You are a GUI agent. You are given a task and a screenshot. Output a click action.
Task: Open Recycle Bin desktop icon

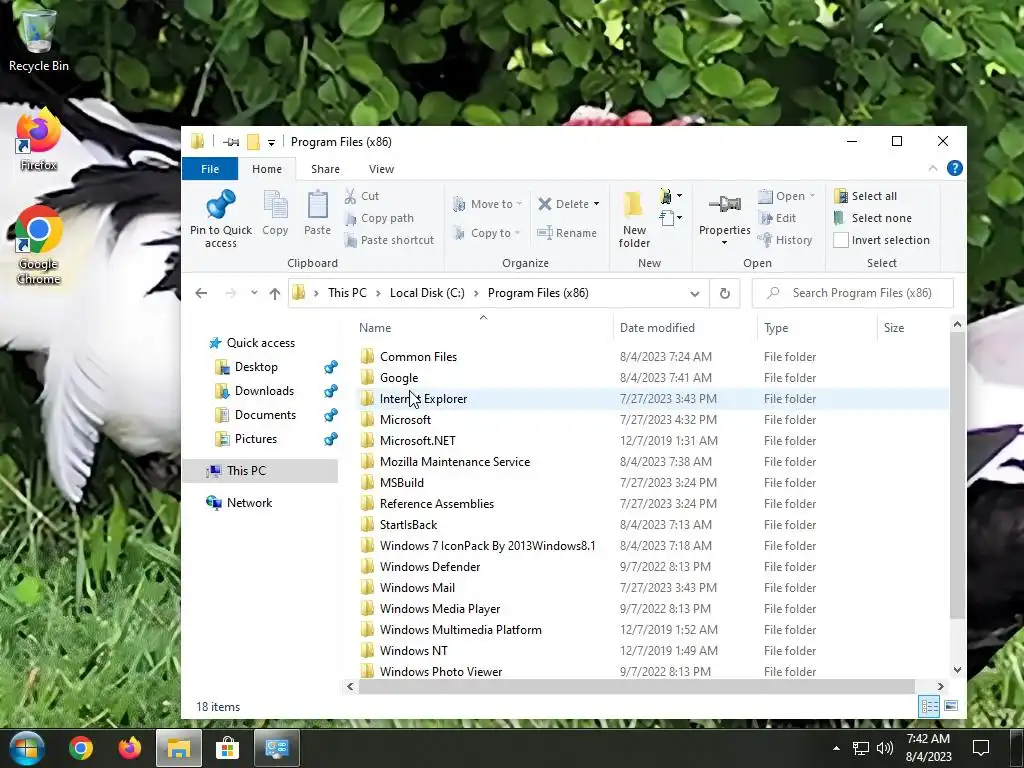39,39
